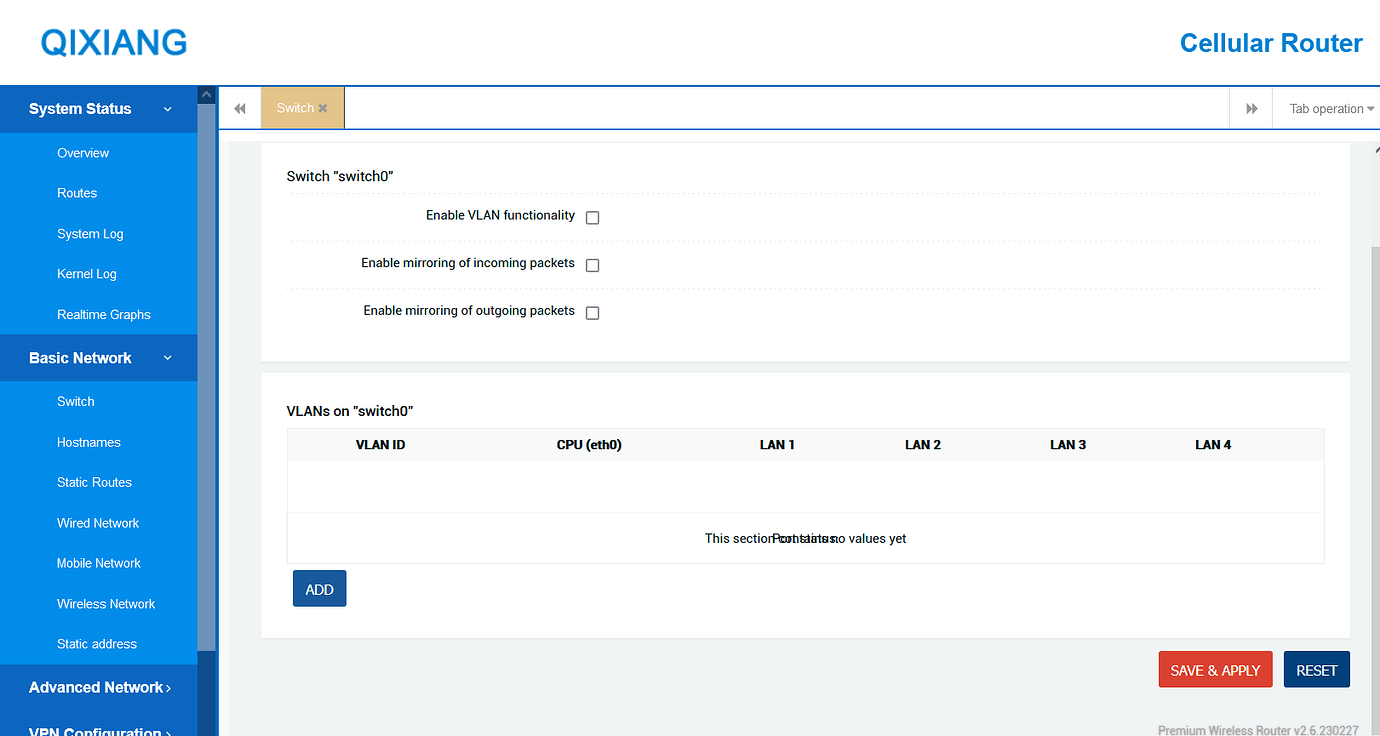Click the RESET button
Image resolution: width=1380 pixels, height=736 pixels.
point(1316,670)
